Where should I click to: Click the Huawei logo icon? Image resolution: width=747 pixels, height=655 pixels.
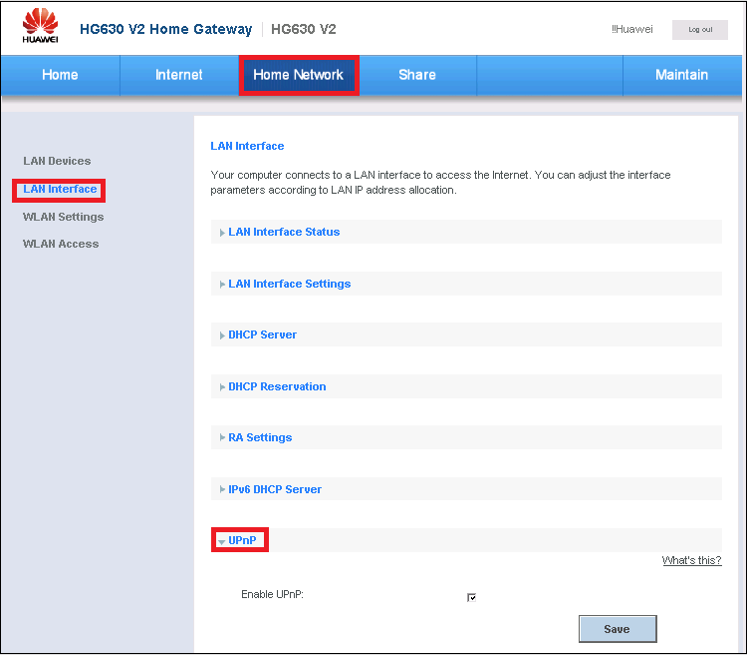(40, 27)
